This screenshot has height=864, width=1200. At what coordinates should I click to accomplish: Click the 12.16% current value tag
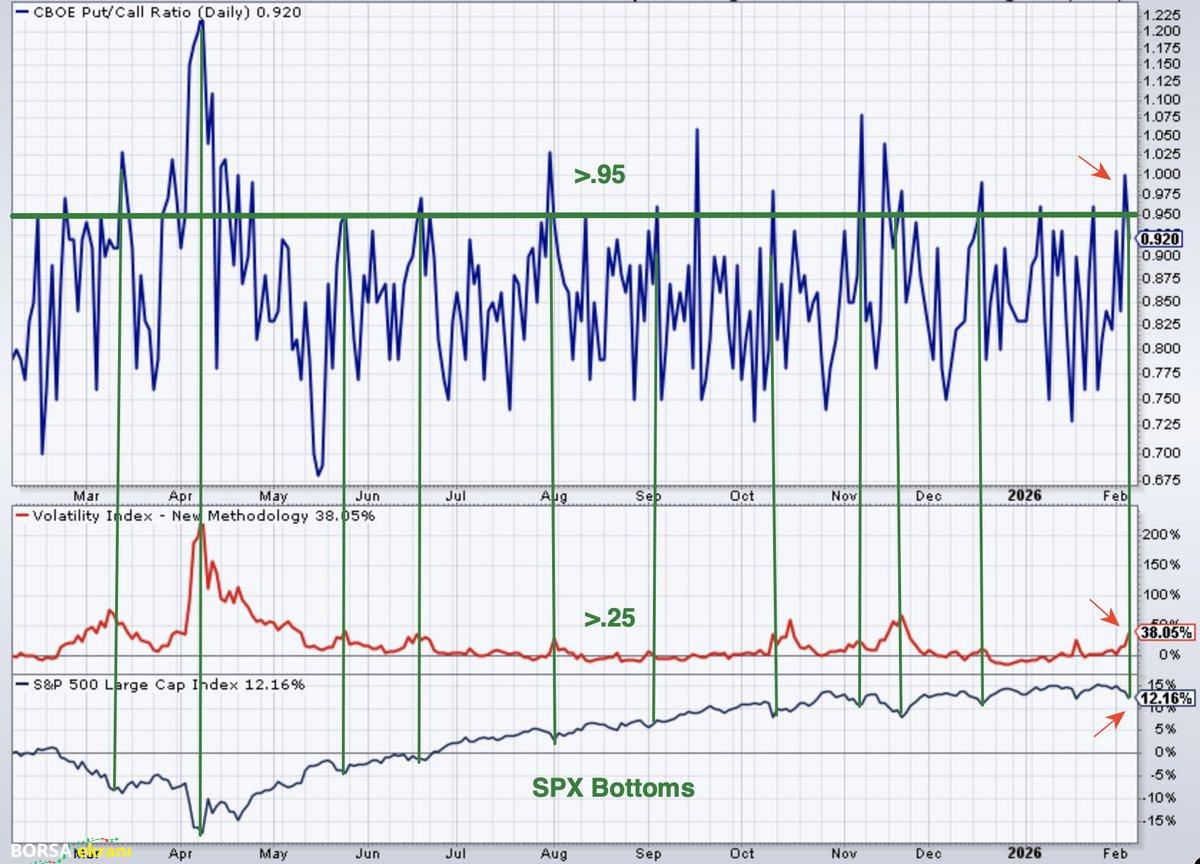[x=1166, y=698]
